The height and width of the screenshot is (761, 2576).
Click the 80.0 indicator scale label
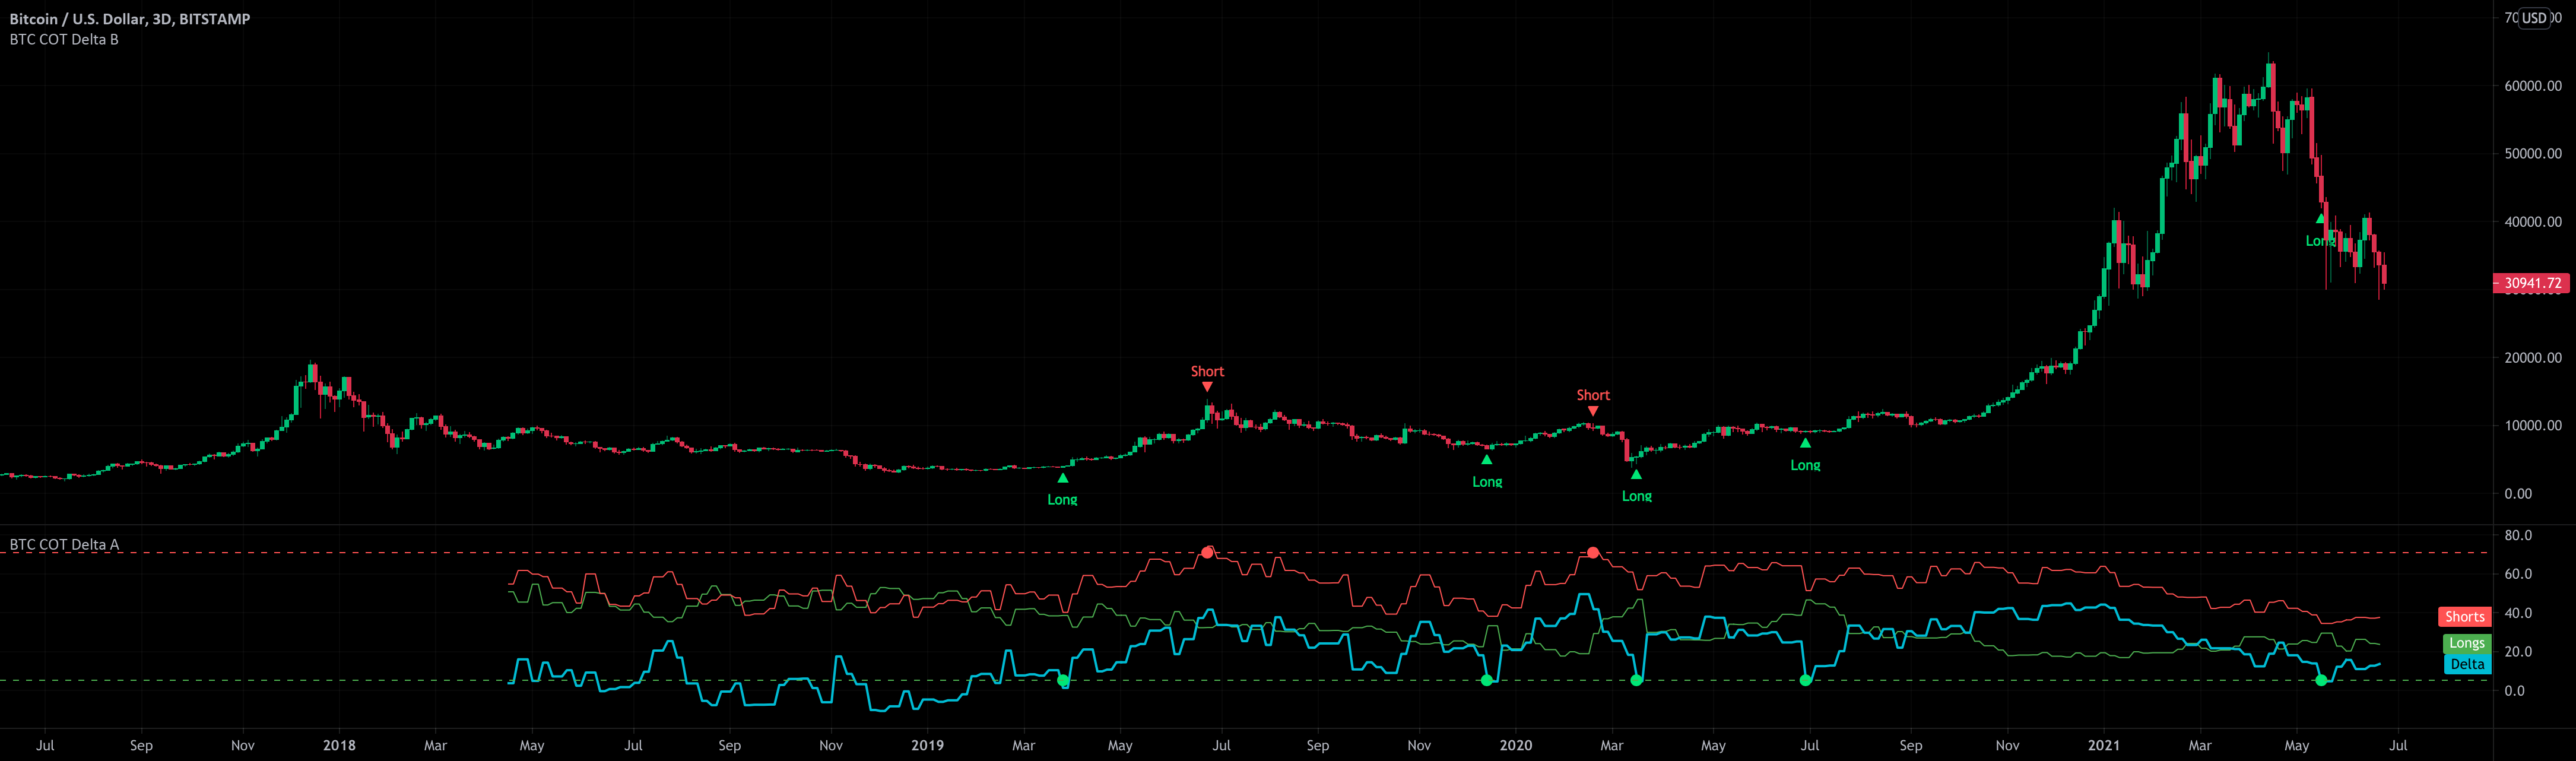tap(2518, 536)
